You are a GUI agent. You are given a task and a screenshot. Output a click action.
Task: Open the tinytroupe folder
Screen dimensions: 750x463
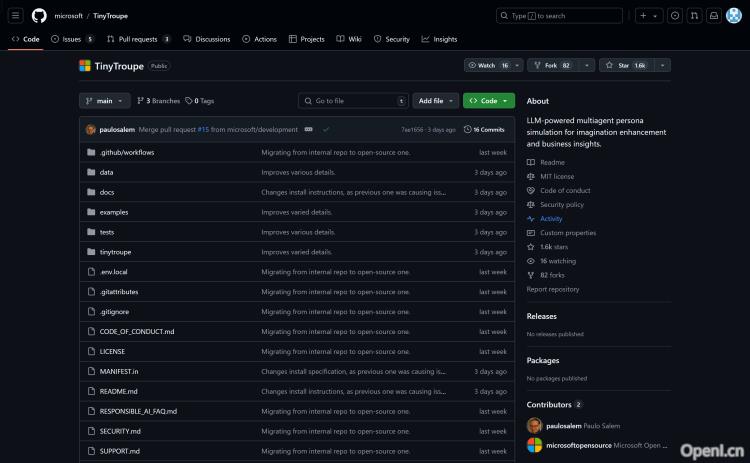click(x=115, y=252)
